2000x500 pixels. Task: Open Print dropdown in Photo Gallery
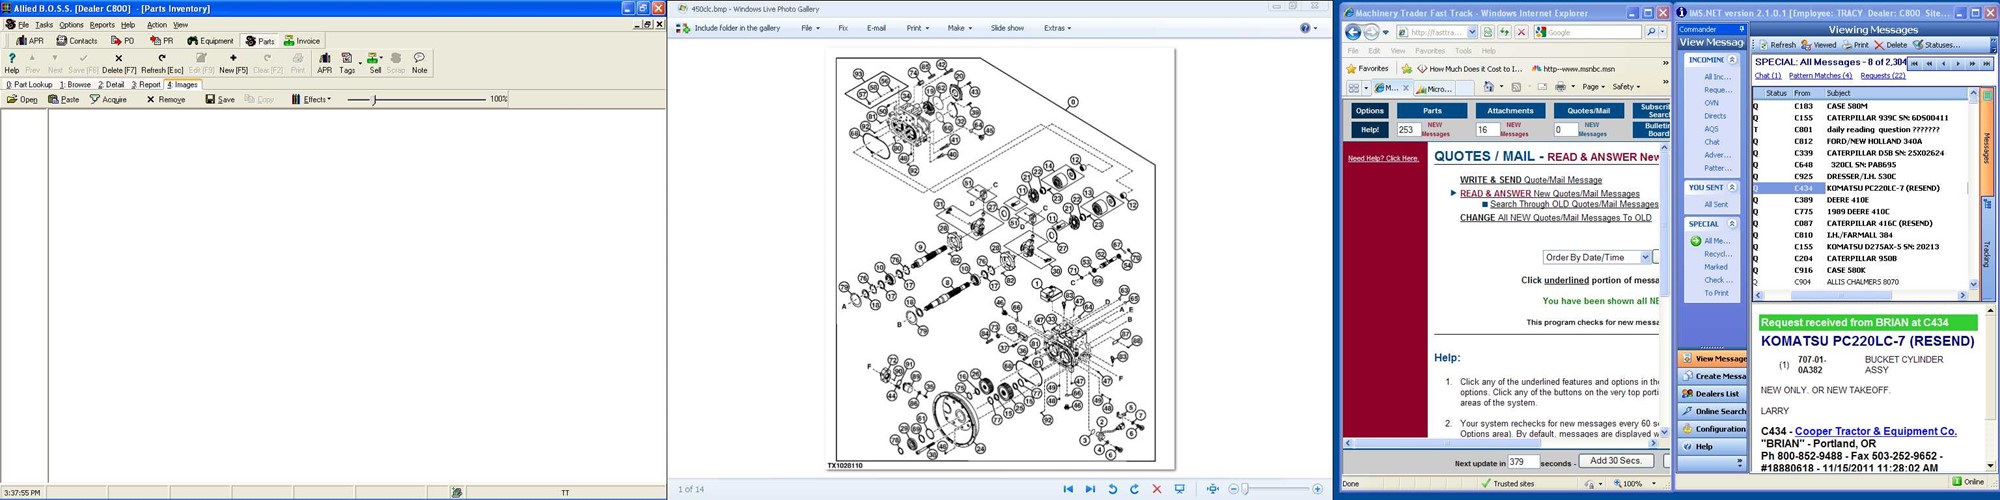[918, 28]
